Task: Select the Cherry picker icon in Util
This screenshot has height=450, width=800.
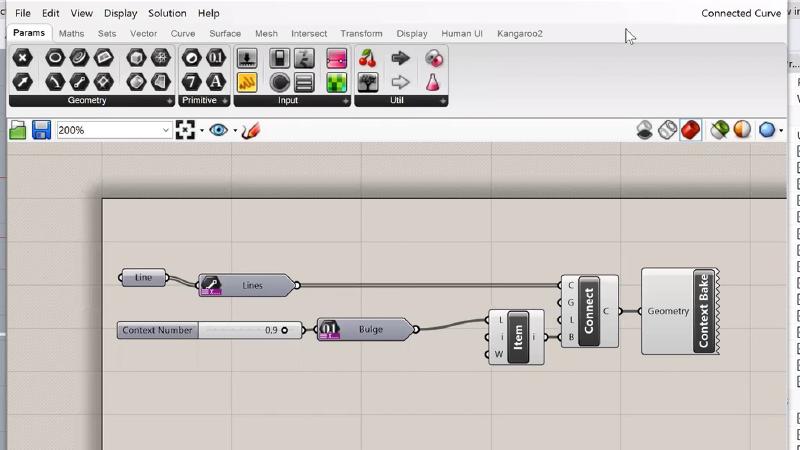Action: [367, 58]
